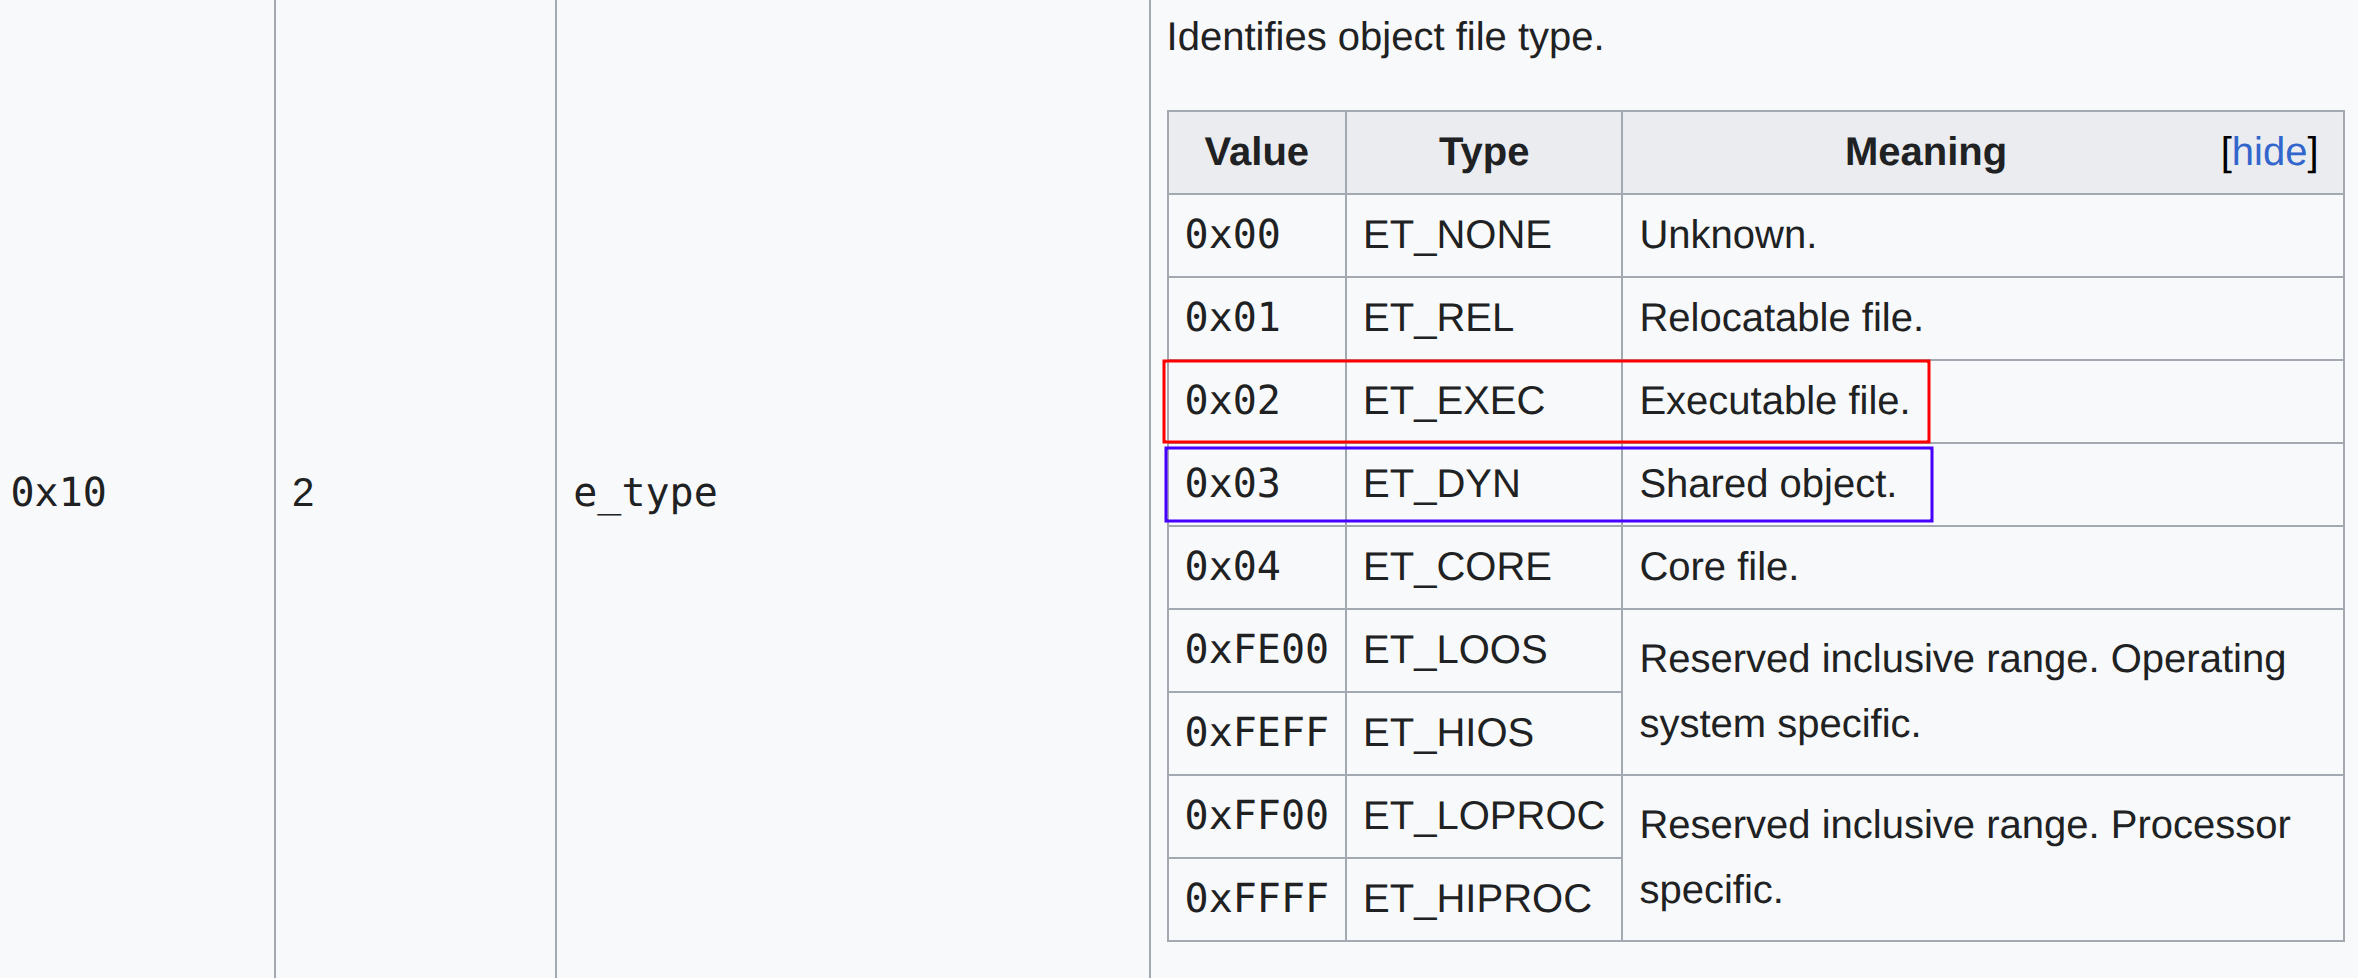2358x978 pixels.
Task: Click the ET_DYN type cell
Action: 1441,484
